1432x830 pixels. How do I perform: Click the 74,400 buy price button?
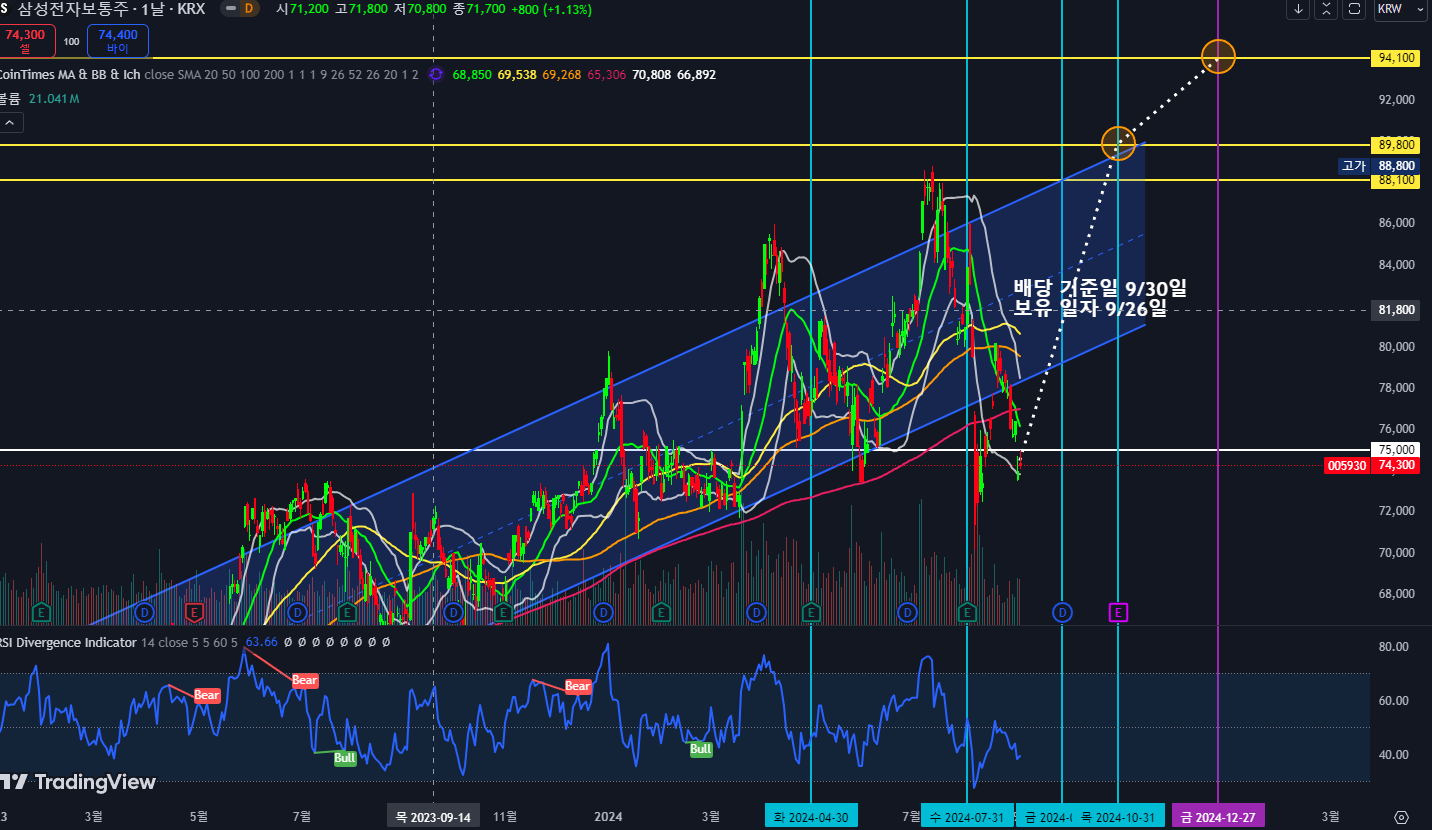[118, 40]
